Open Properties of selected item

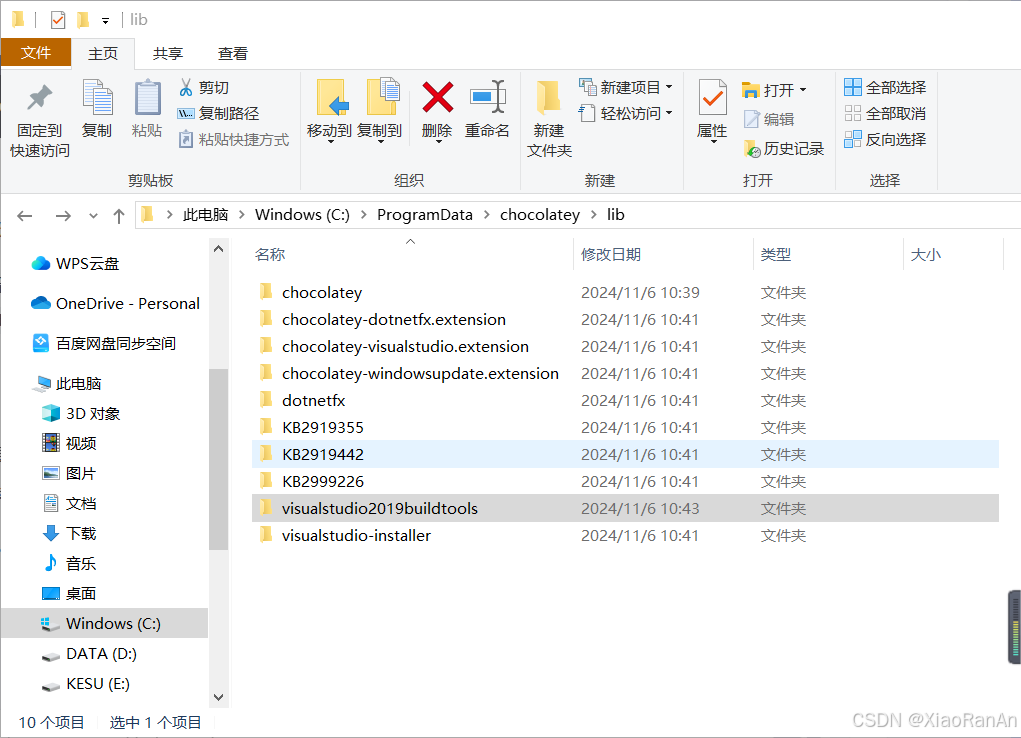tap(712, 109)
